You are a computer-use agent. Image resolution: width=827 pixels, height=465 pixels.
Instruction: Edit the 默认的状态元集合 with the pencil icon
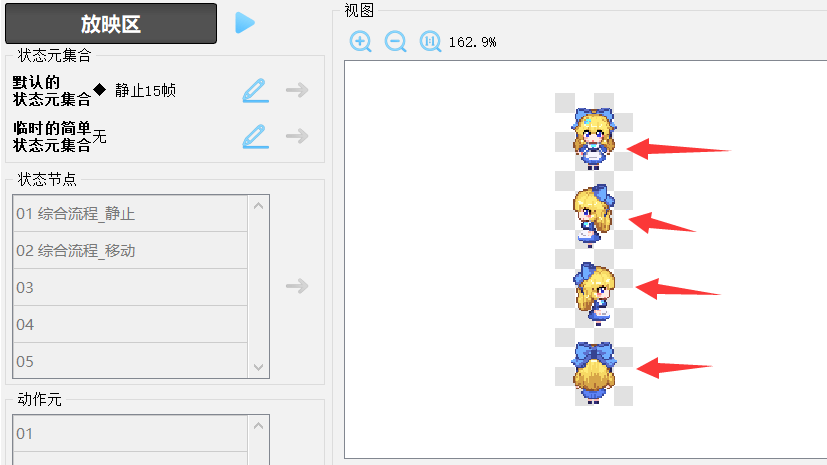click(256, 91)
